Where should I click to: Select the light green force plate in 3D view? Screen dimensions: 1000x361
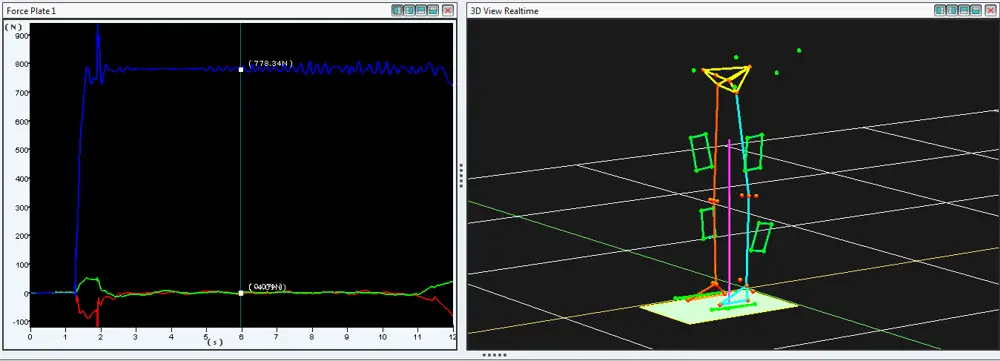click(702, 313)
